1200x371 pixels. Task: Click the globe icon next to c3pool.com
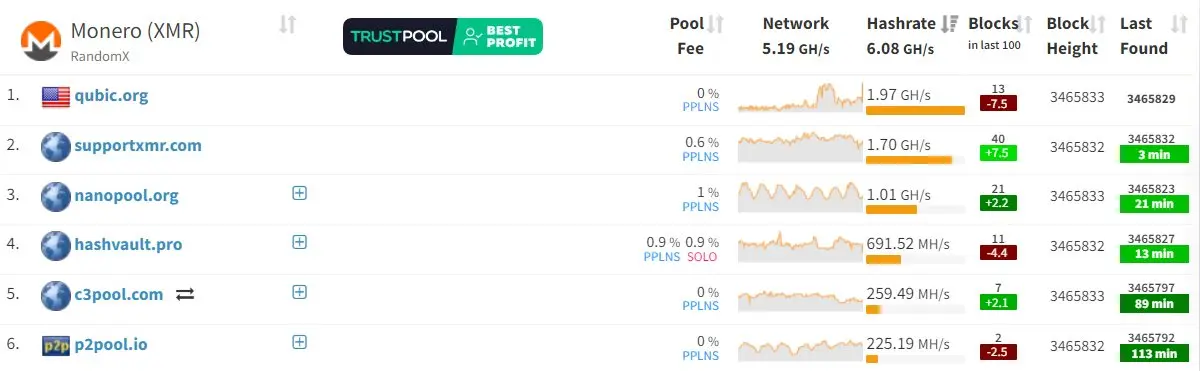tap(55, 295)
